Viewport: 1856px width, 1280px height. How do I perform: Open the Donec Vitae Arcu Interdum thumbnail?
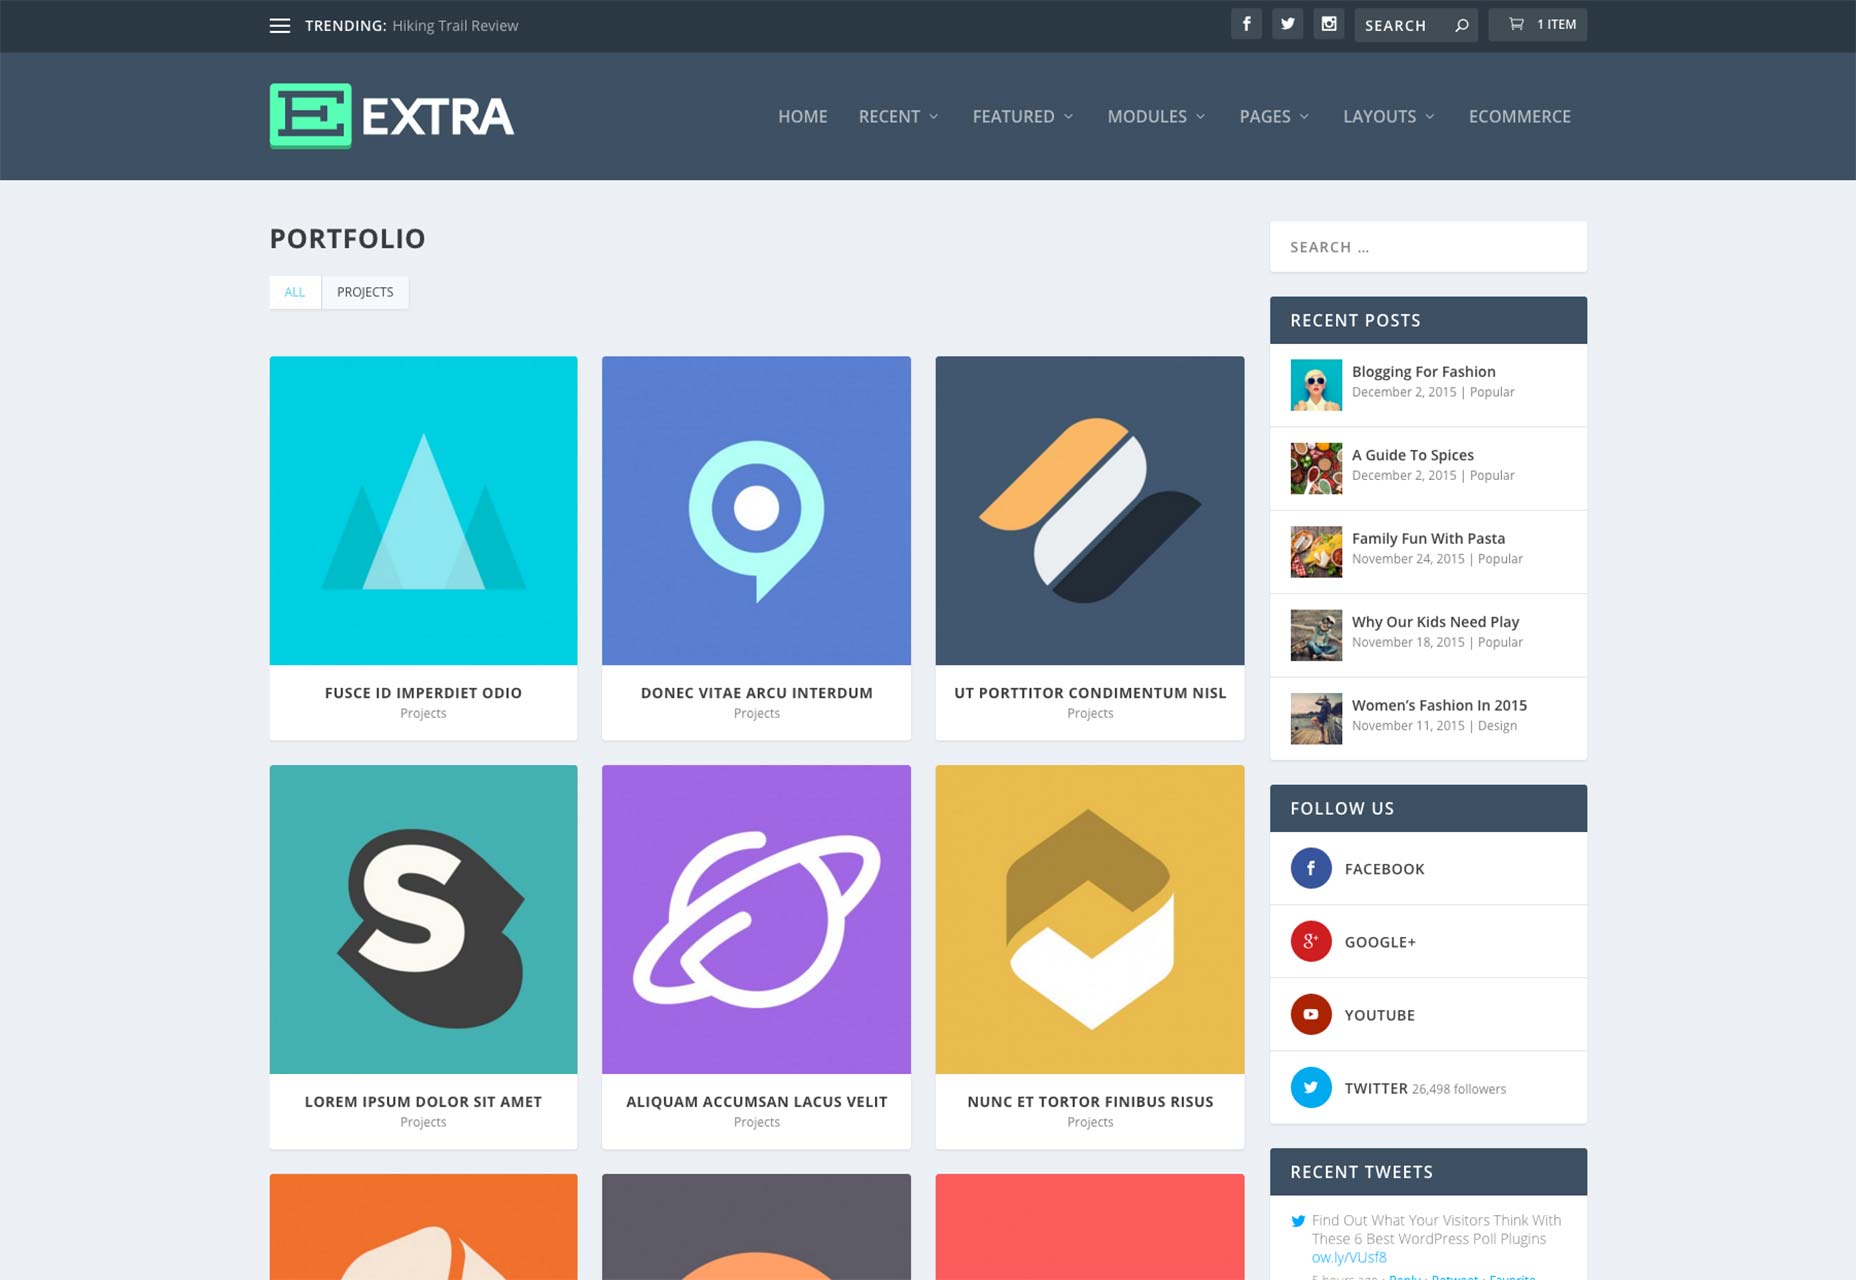[x=756, y=510]
